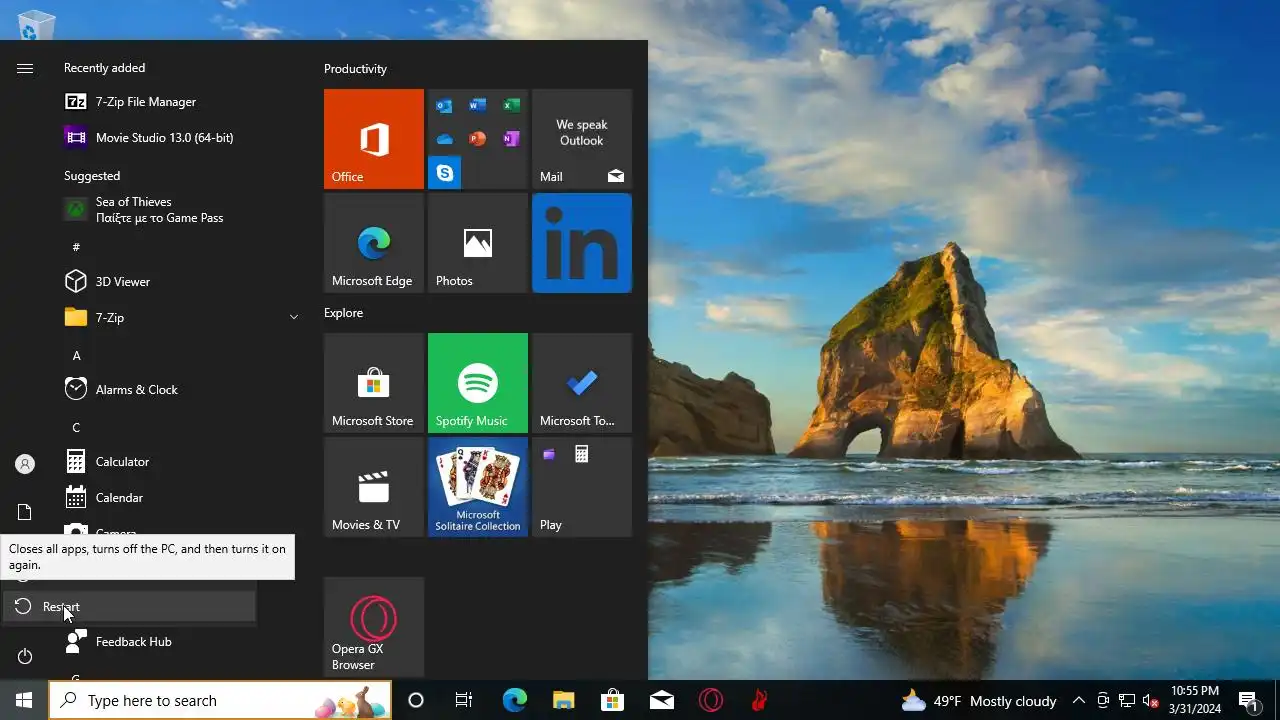Open the Microsoft To Do tile
Viewport: 1280px width, 720px height.
coord(582,383)
